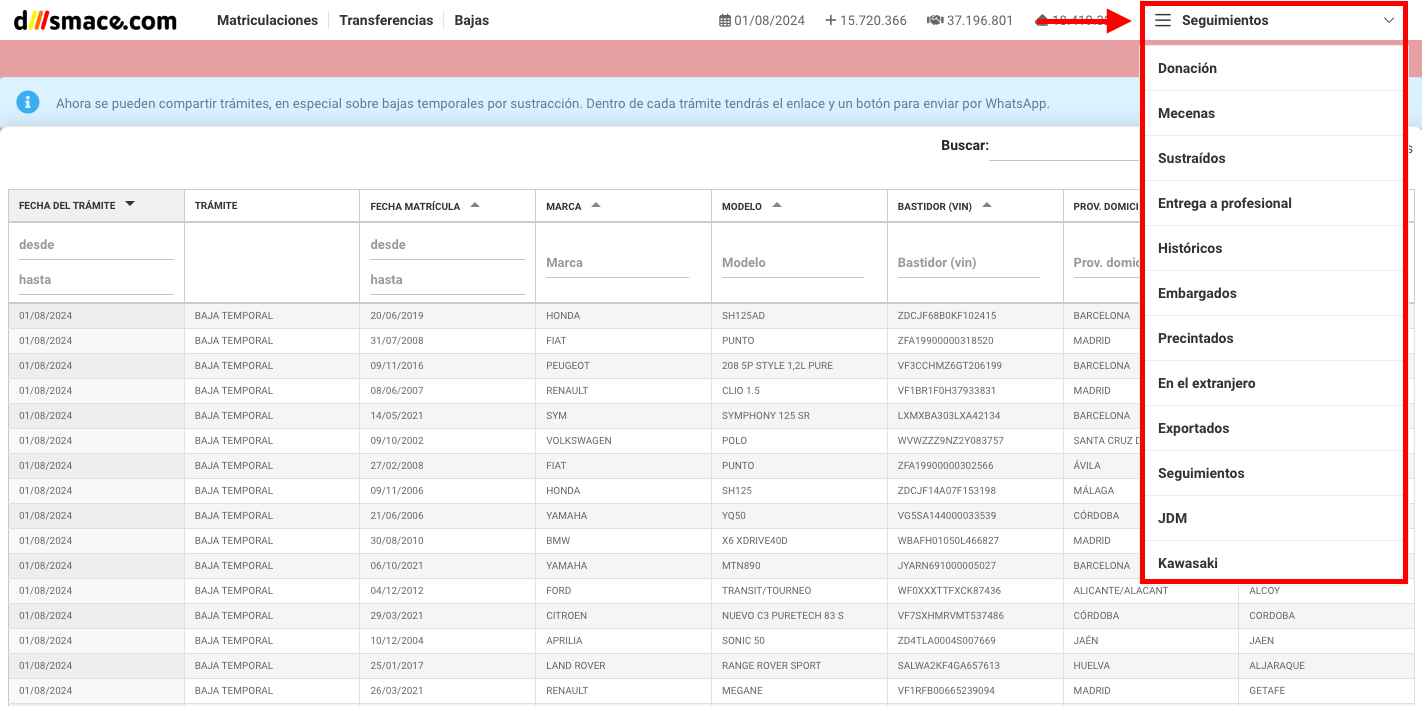Focus the Marca filter input
This screenshot has width=1422, height=706.
617,263
